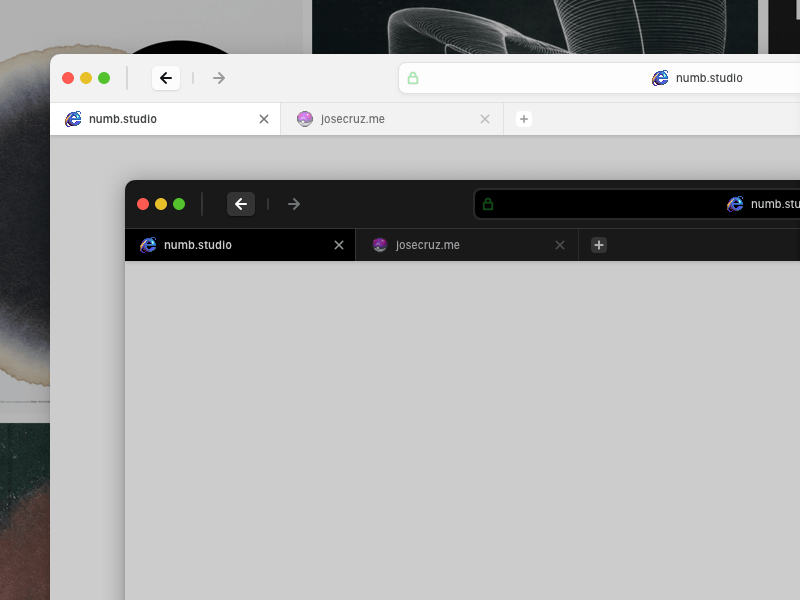Click the red close button of light window
The height and width of the screenshot is (600, 800).
[x=68, y=78]
